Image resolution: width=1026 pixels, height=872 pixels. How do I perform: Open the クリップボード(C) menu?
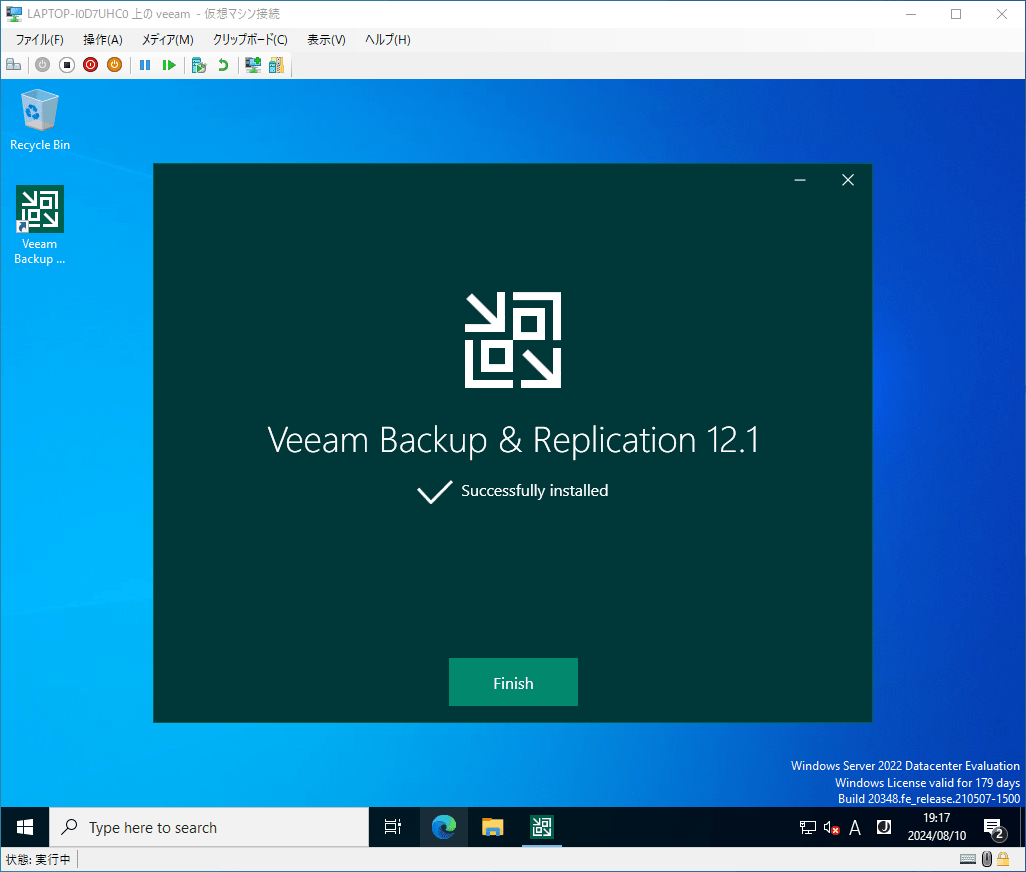click(250, 39)
